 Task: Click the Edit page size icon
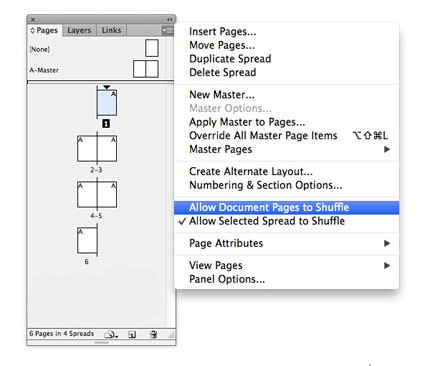click(x=111, y=334)
